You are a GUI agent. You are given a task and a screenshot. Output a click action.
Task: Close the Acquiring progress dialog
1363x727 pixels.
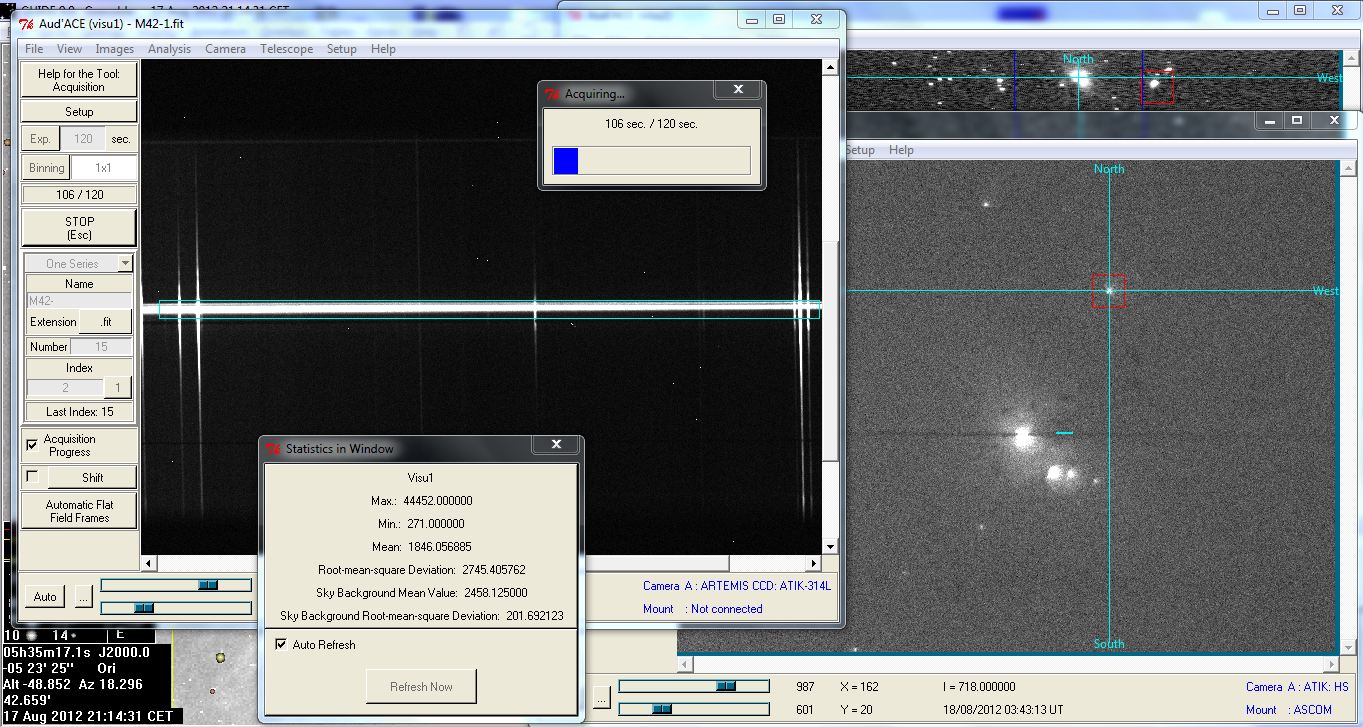(738, 90)
